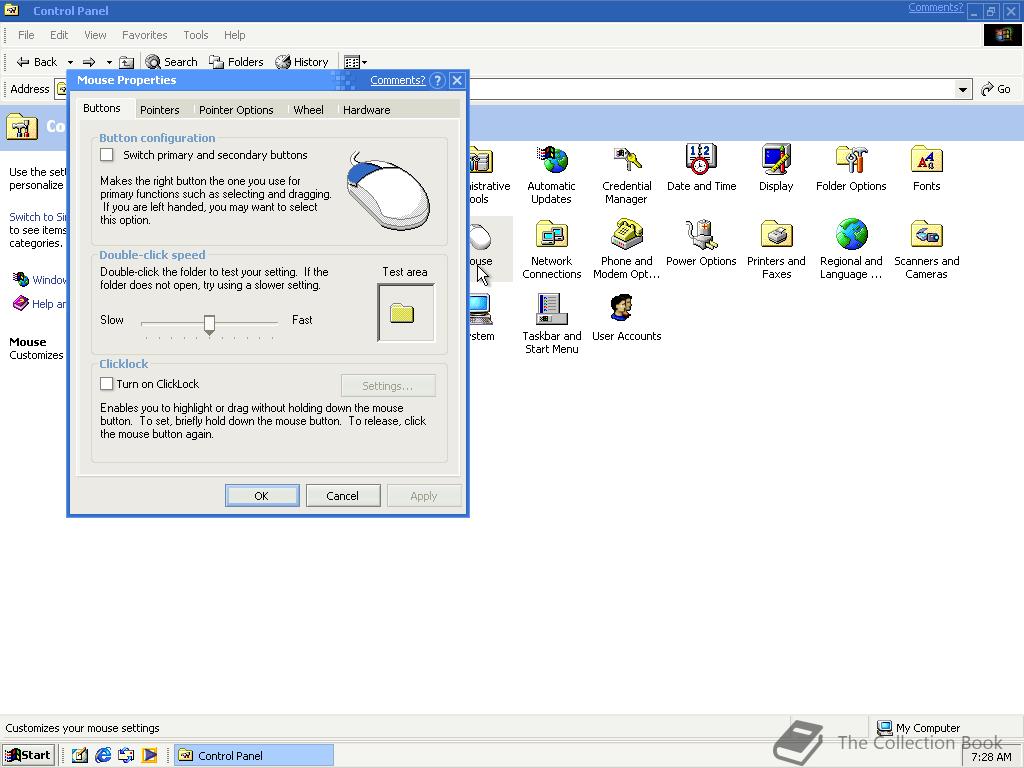Screen dimensions: 1024x768
Task: Open User Accounts
Action: pos(626,310)
